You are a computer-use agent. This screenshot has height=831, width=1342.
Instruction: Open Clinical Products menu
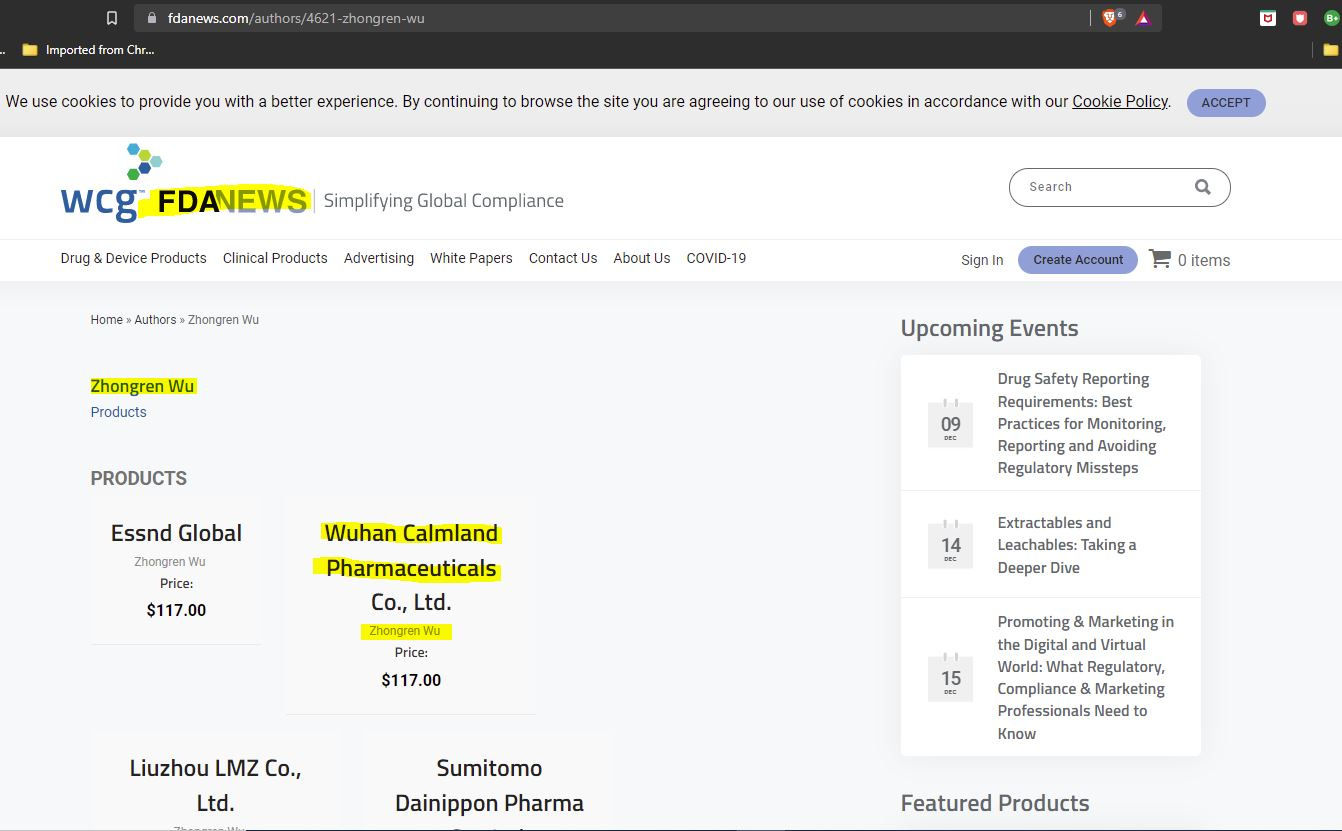275,258
